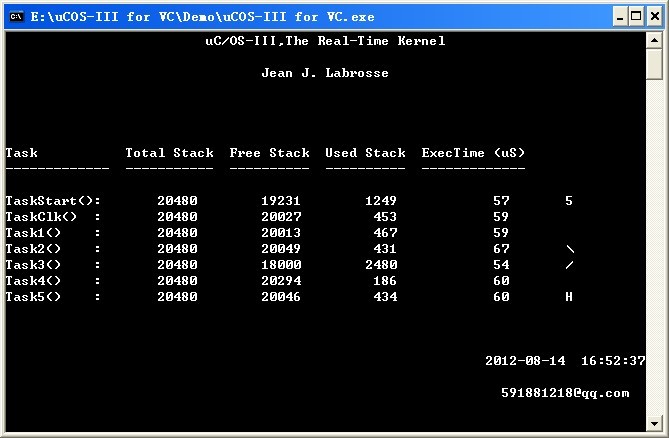The width and height of the screenshot is (669, 438).
Task: Minimize the uCOS-III console window
Action: (620, 17)
